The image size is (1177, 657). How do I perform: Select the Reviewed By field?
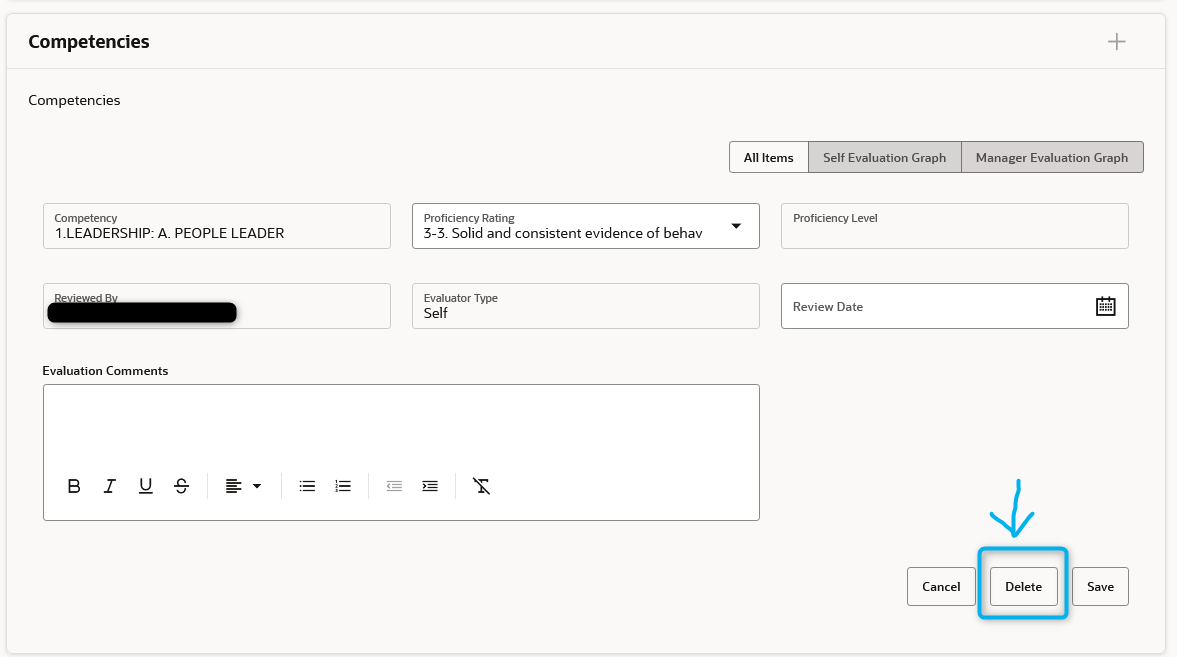(x=217, y=306)
